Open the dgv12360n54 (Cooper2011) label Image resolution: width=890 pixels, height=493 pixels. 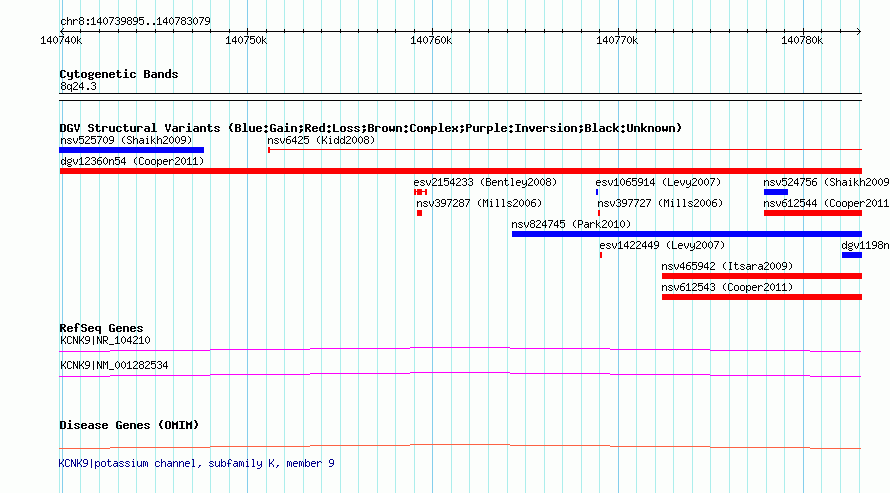(x=132, y=161)
